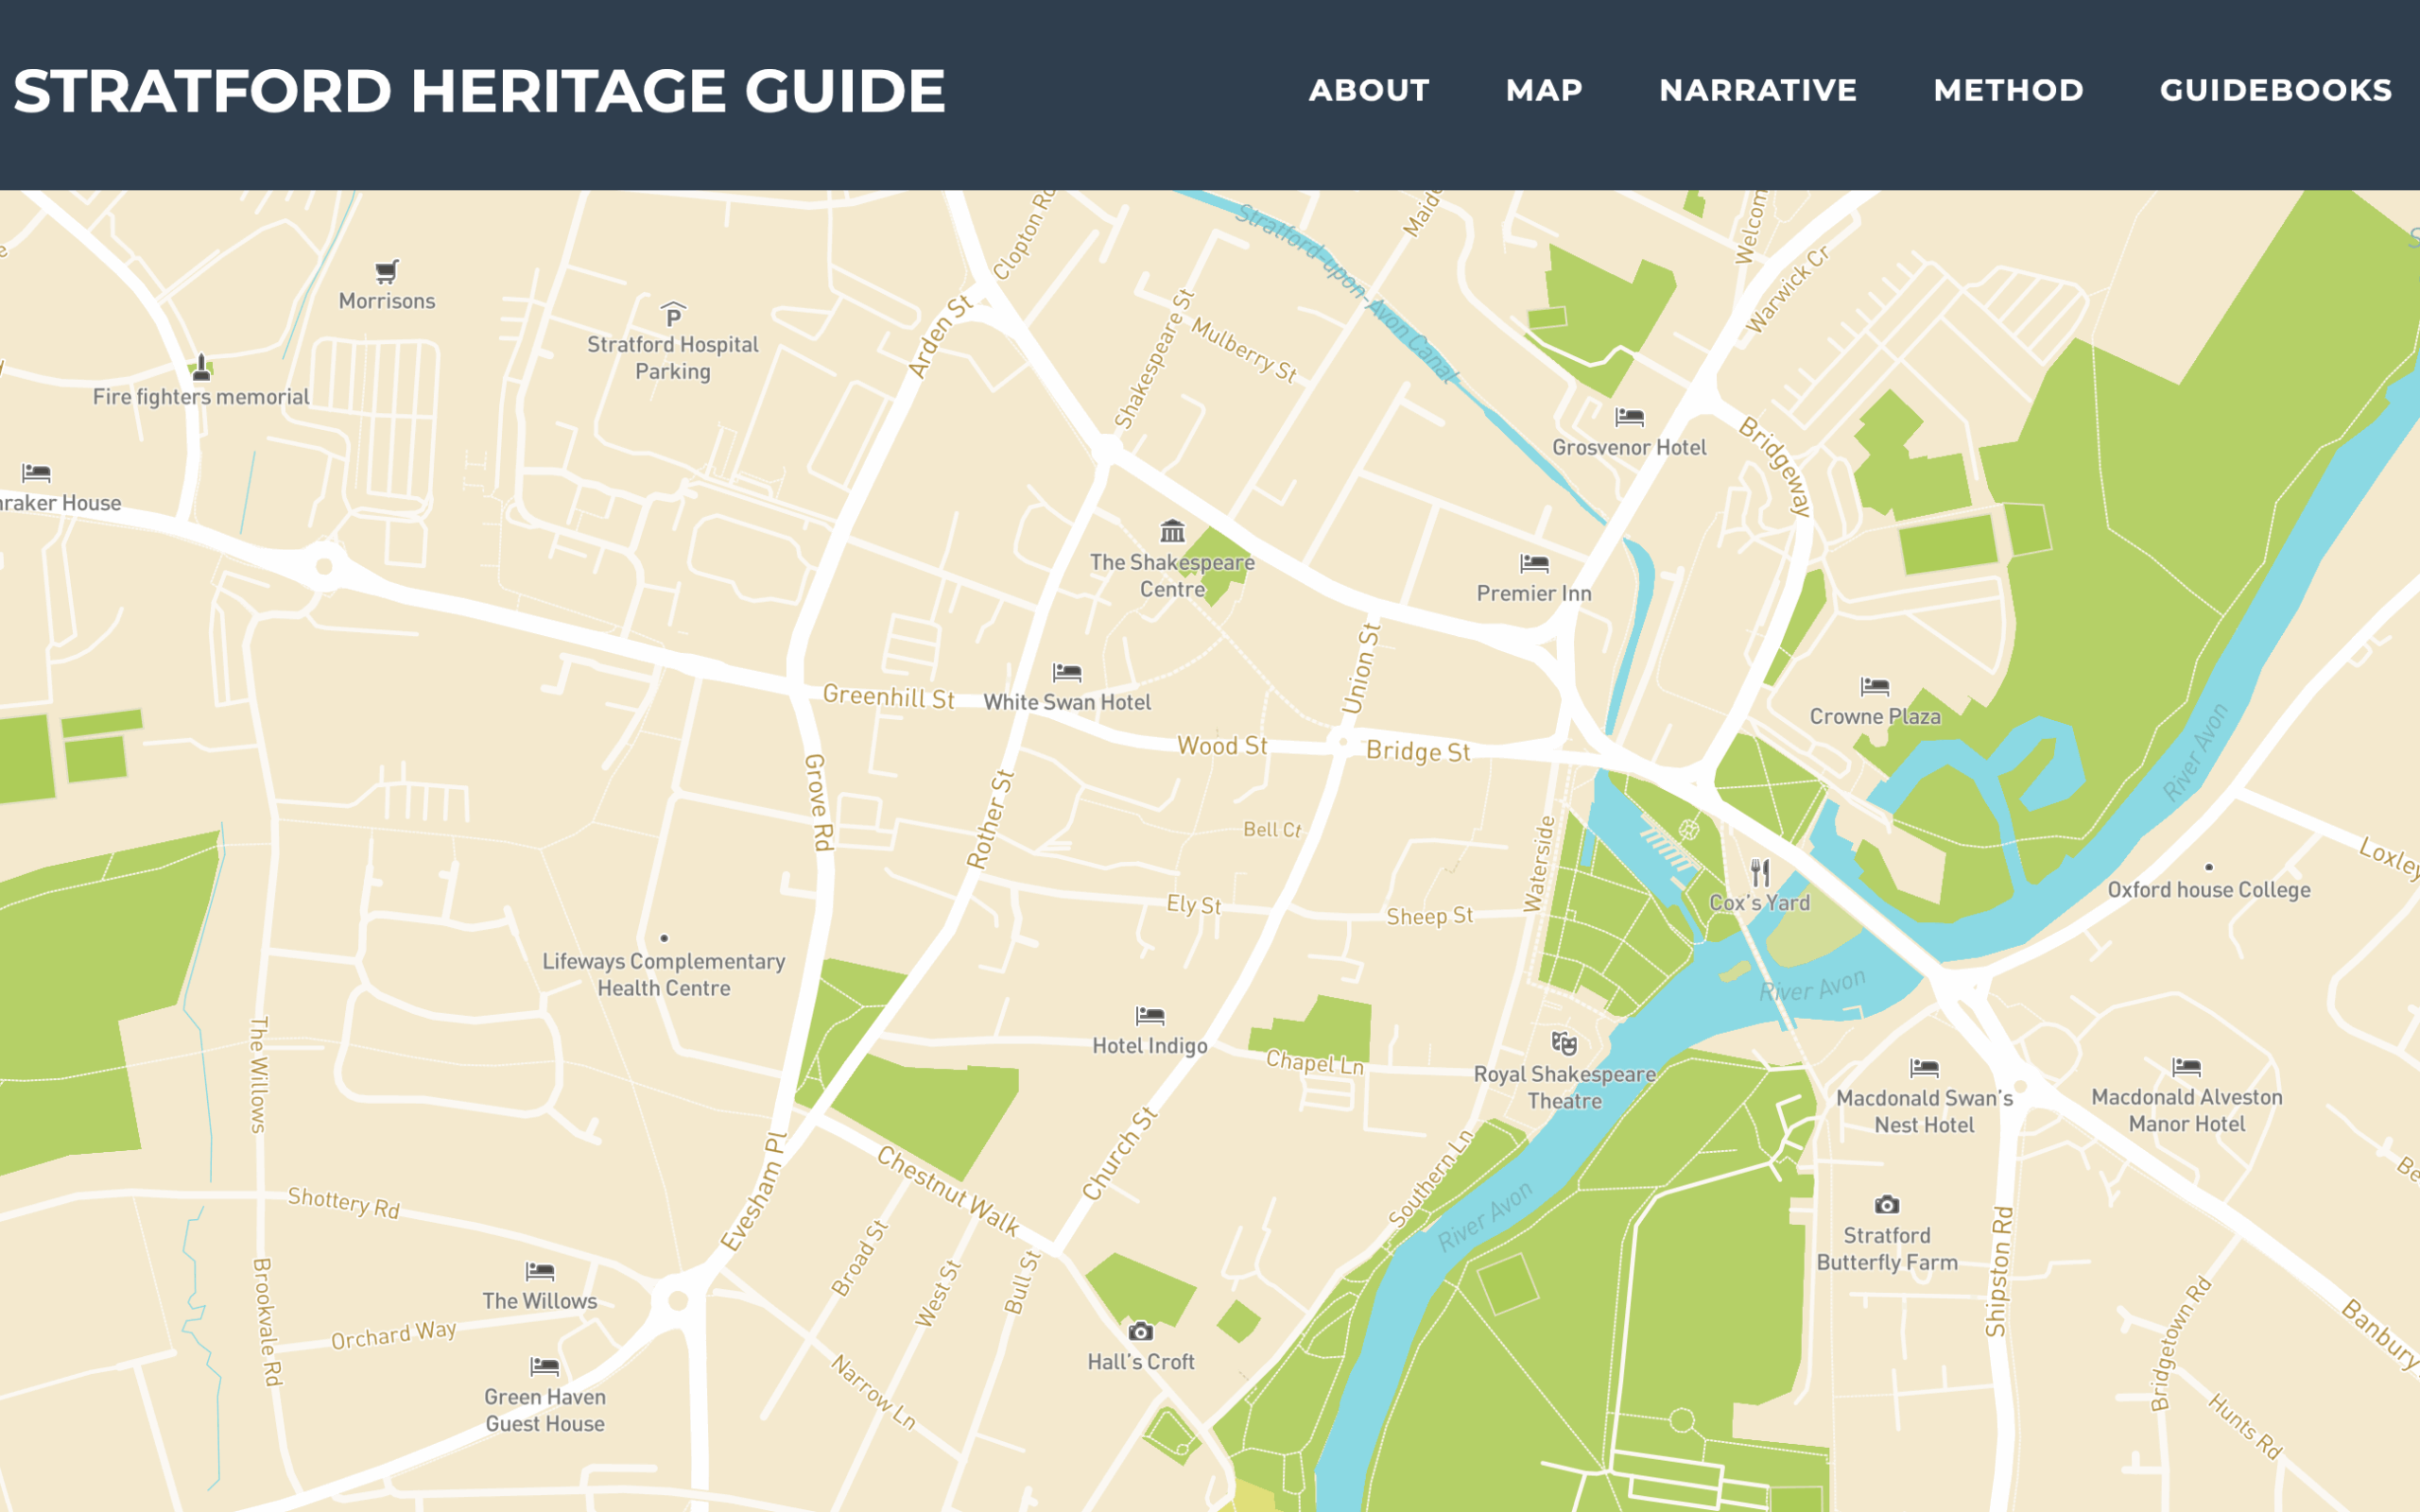Select the Grove Rd street label
Screen dimensions: 2420x1512
(819, 802)
